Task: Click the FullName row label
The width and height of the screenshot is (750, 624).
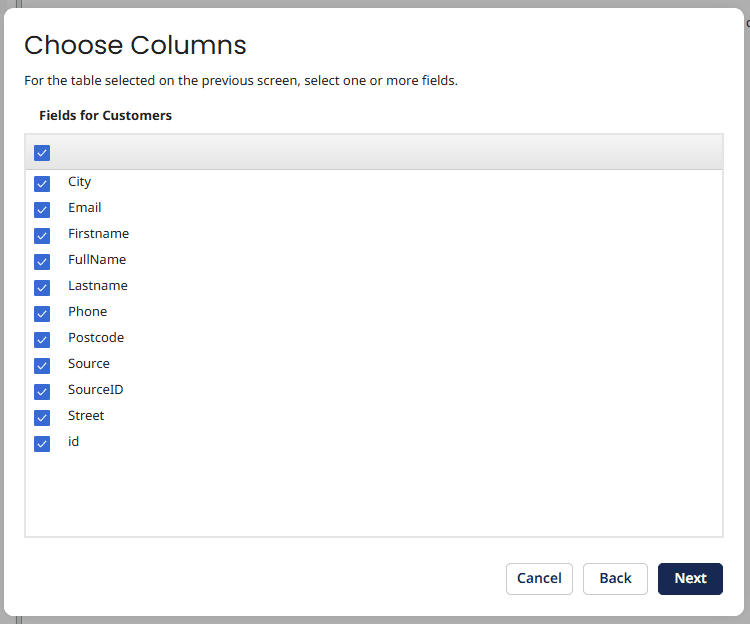Action: pyautogui.click(x=97, y=260)
